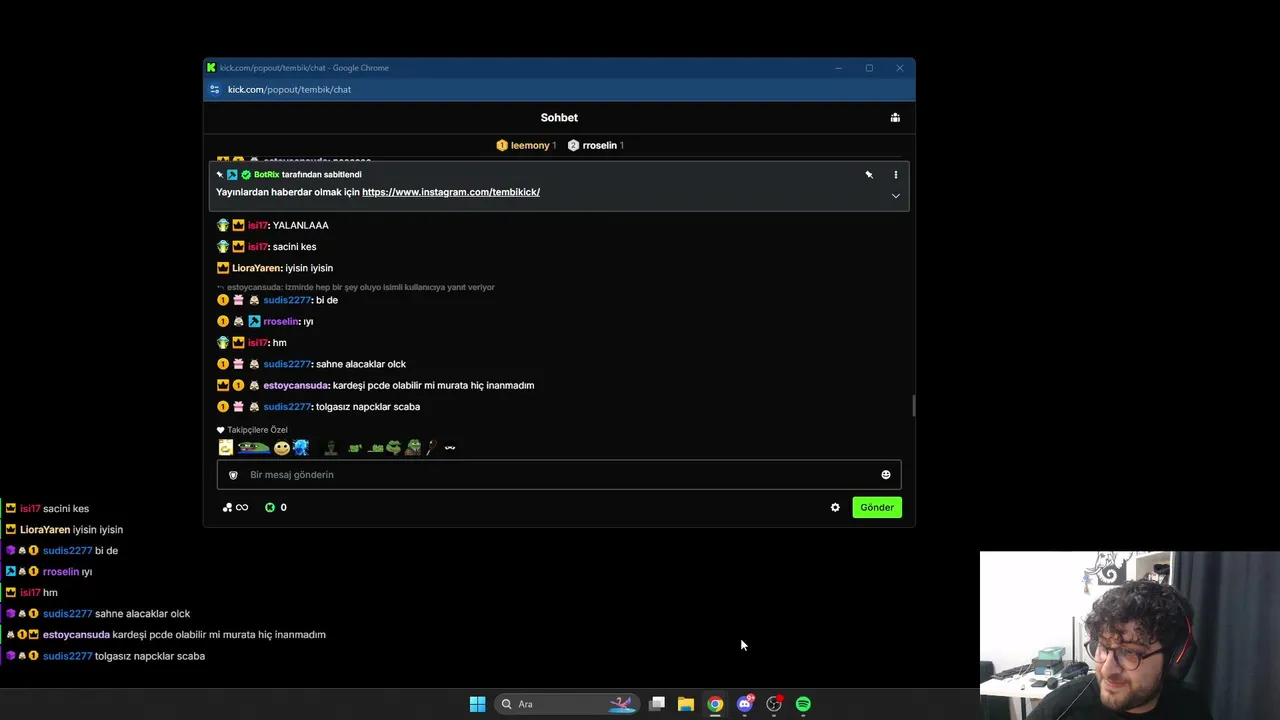Click the channel points infinity icon

235,507
